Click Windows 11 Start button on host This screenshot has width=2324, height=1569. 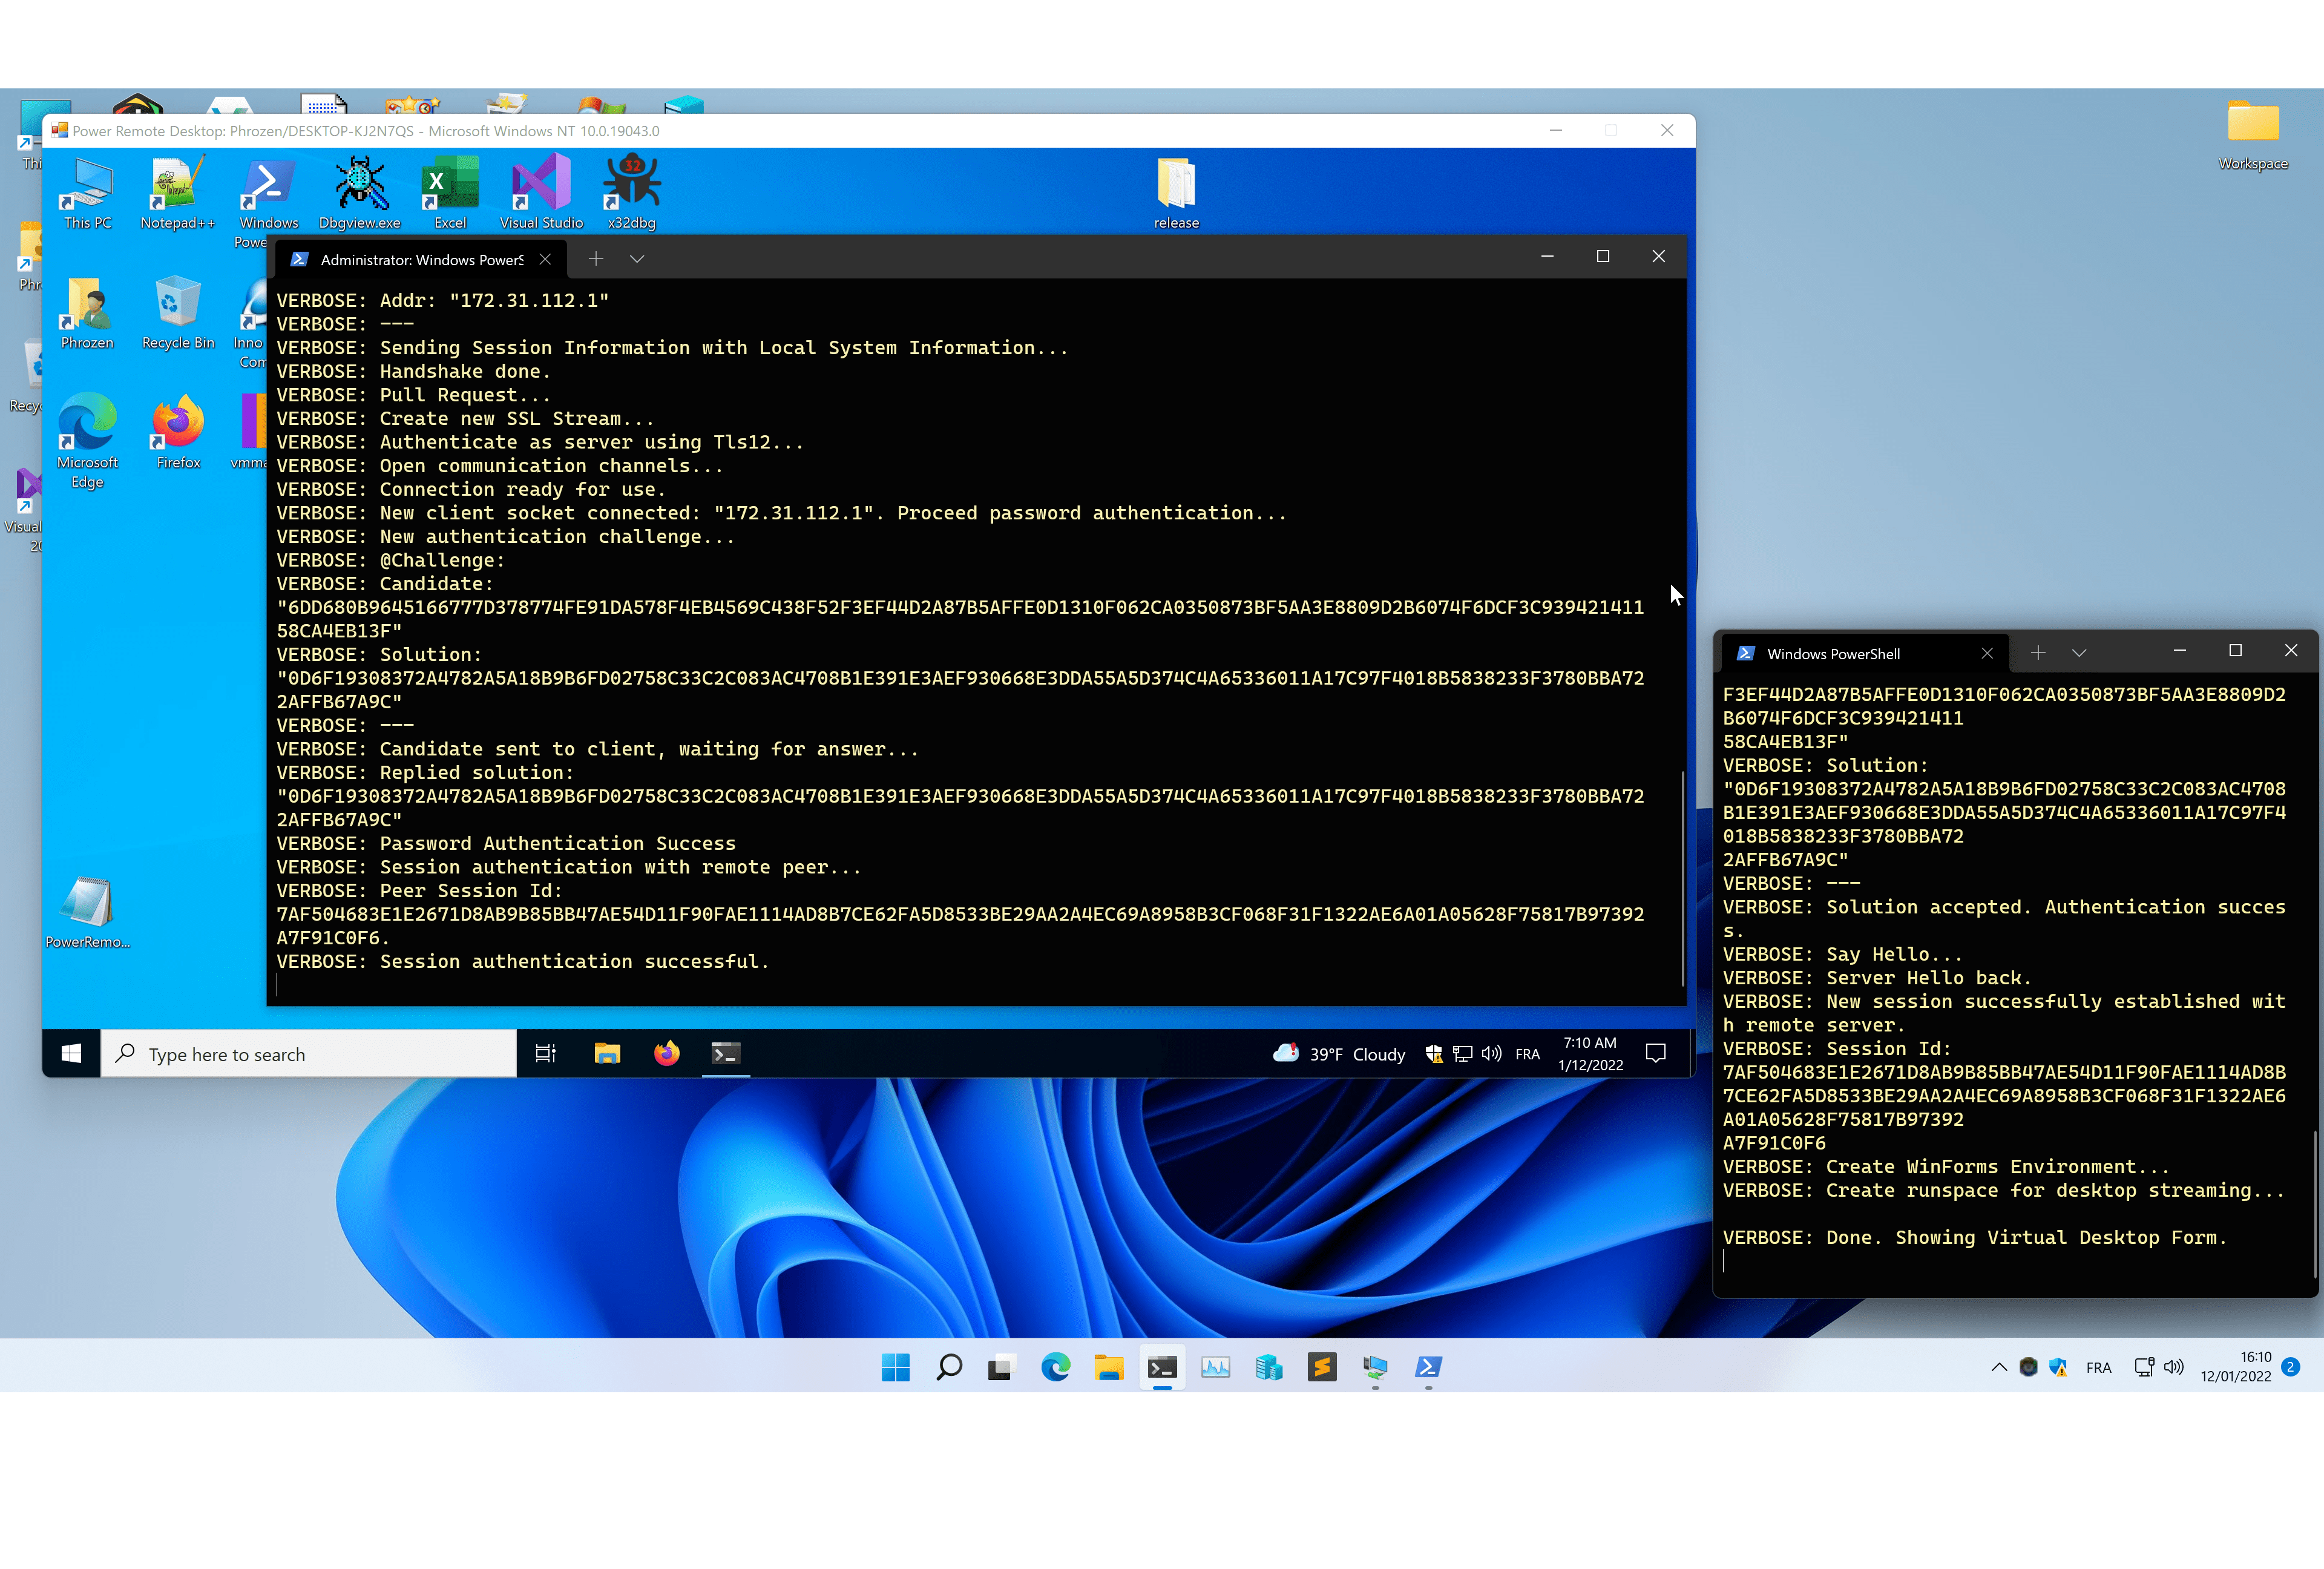896,1367
